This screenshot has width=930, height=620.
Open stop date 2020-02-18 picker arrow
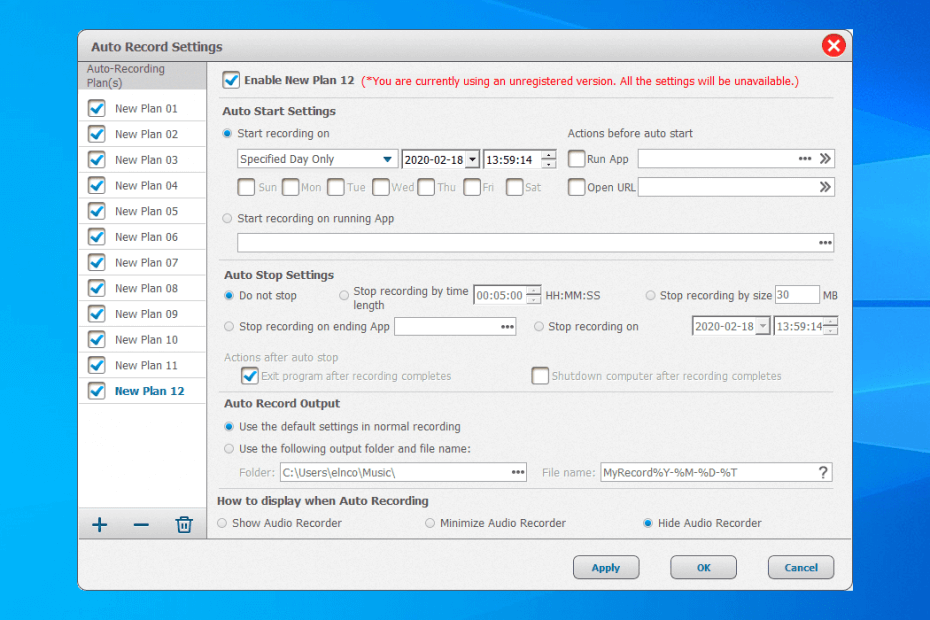763,326
